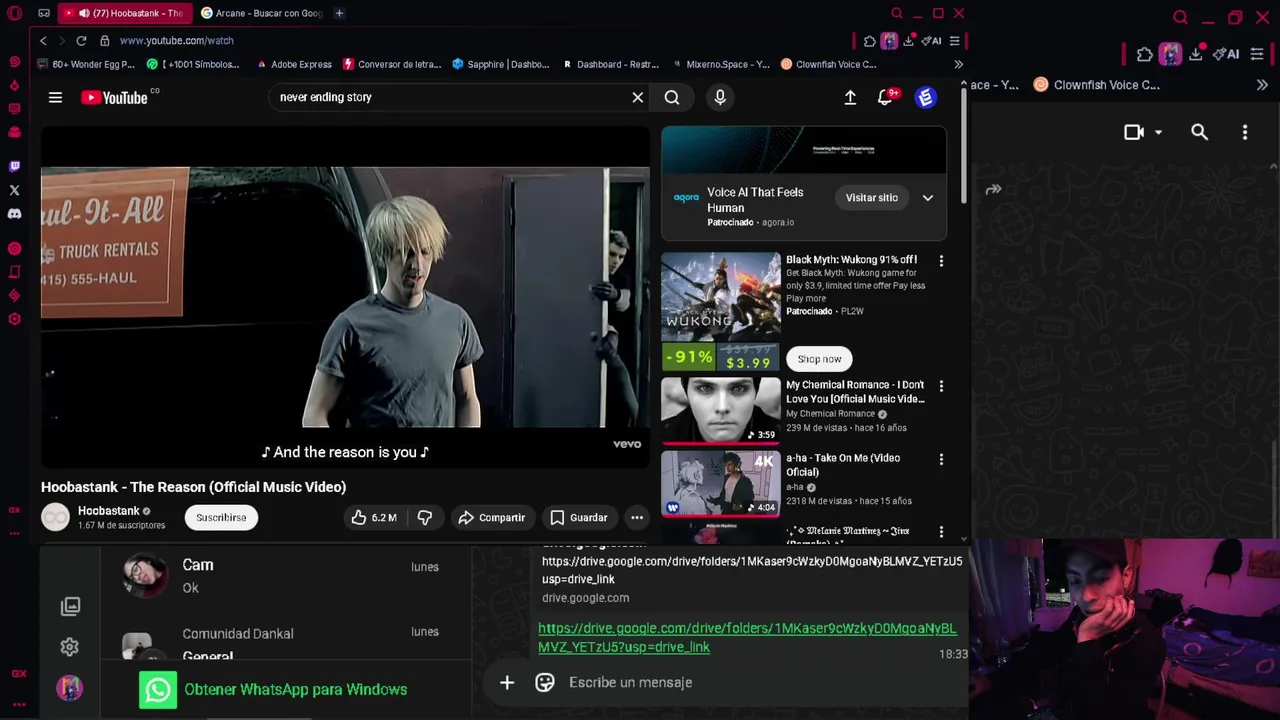Screen dimensions: 1280x720
Task: Open Opera main menu logo
Action: coord(14,13)
